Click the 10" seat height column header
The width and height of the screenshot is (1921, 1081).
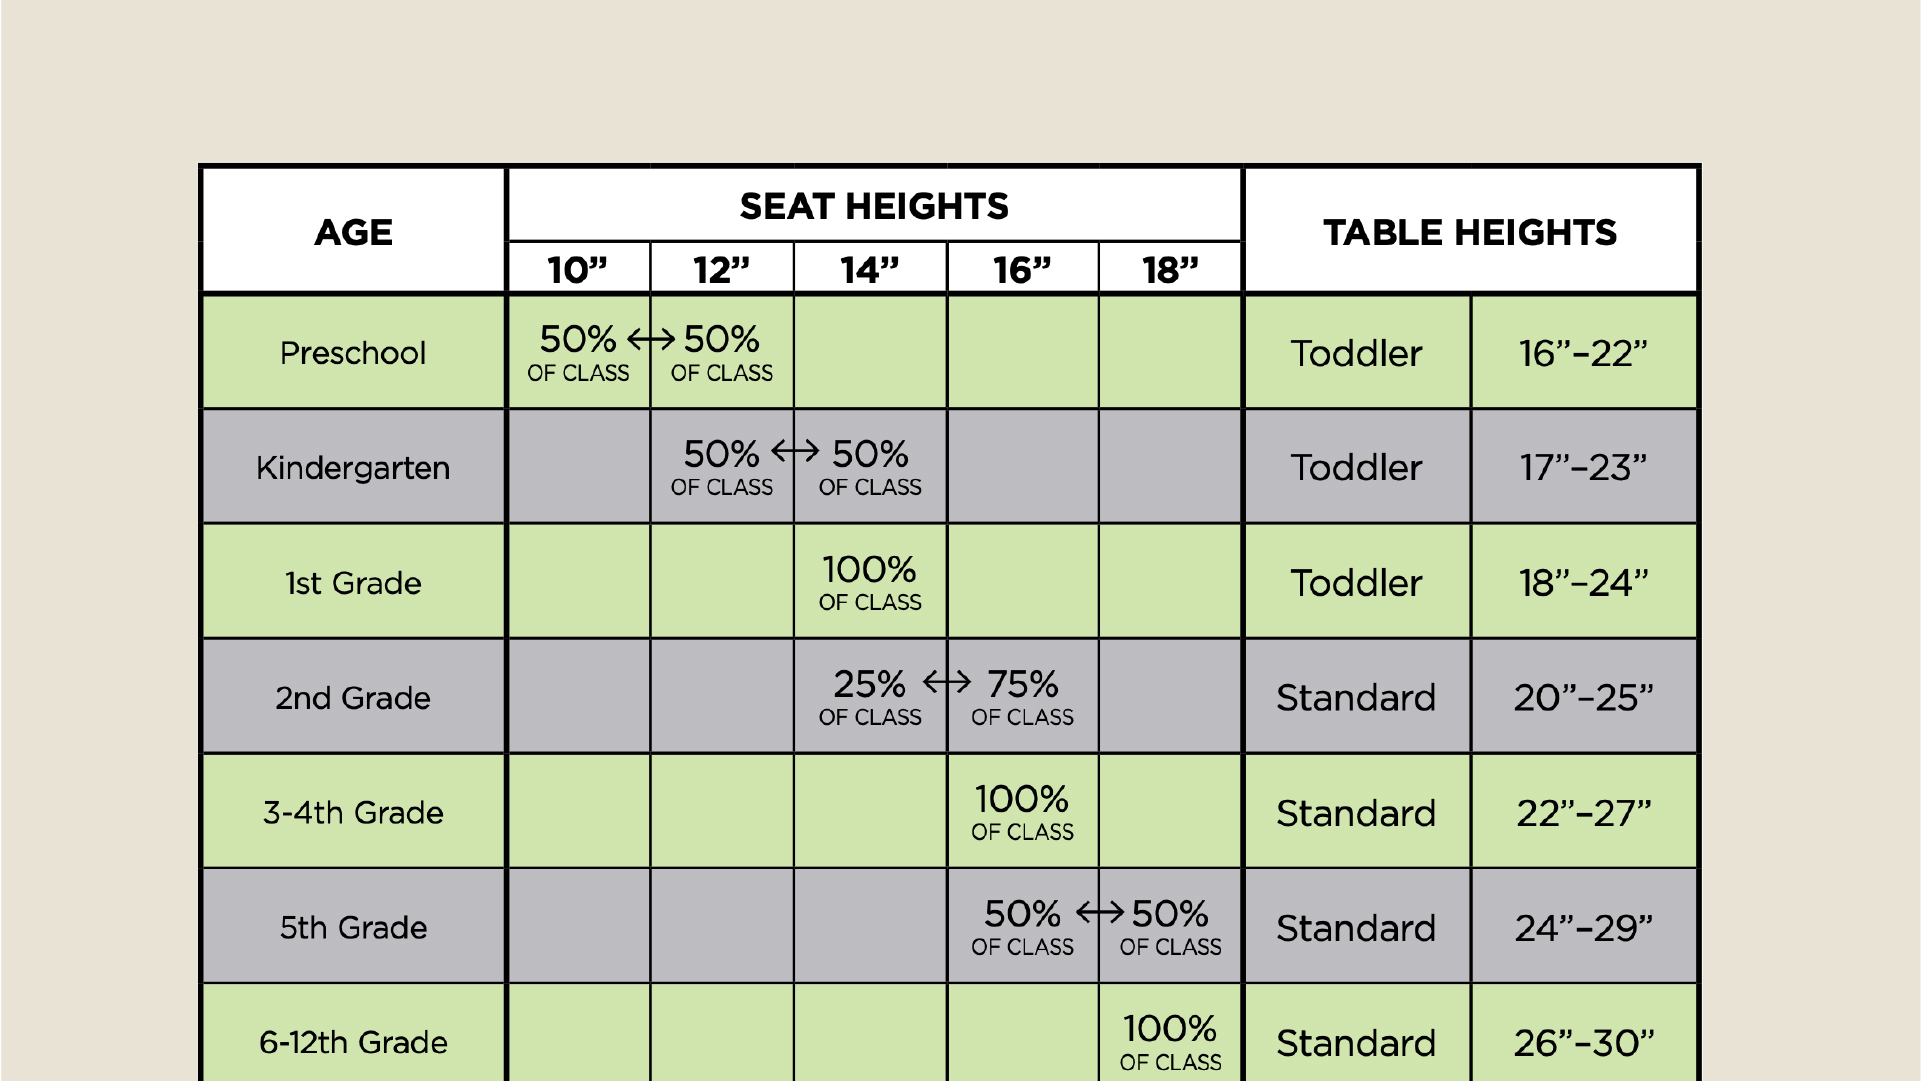pos(578,270)
